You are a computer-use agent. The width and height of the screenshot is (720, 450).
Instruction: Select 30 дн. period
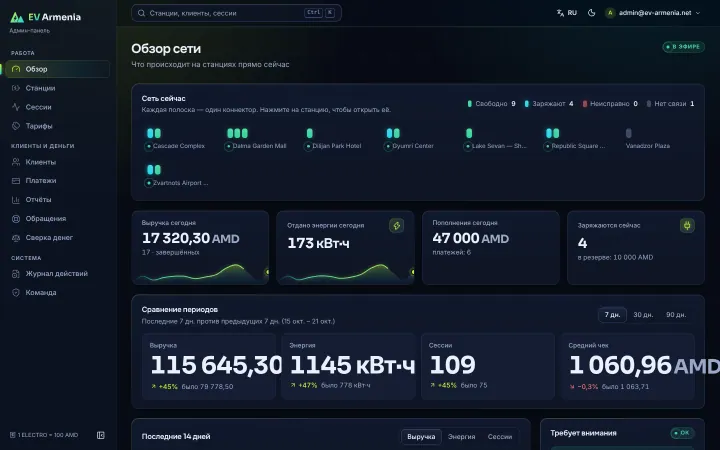click(643, 315)
